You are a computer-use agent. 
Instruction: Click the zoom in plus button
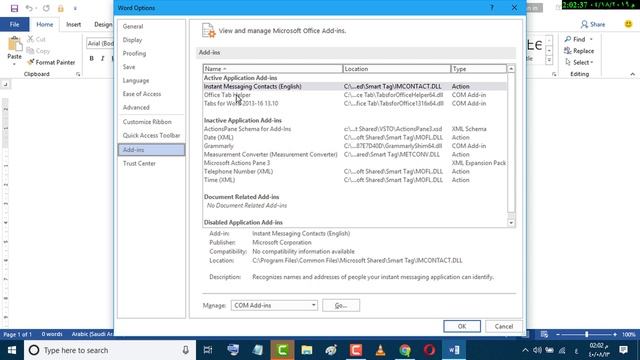pyautogui.click(x=615, y=334)
